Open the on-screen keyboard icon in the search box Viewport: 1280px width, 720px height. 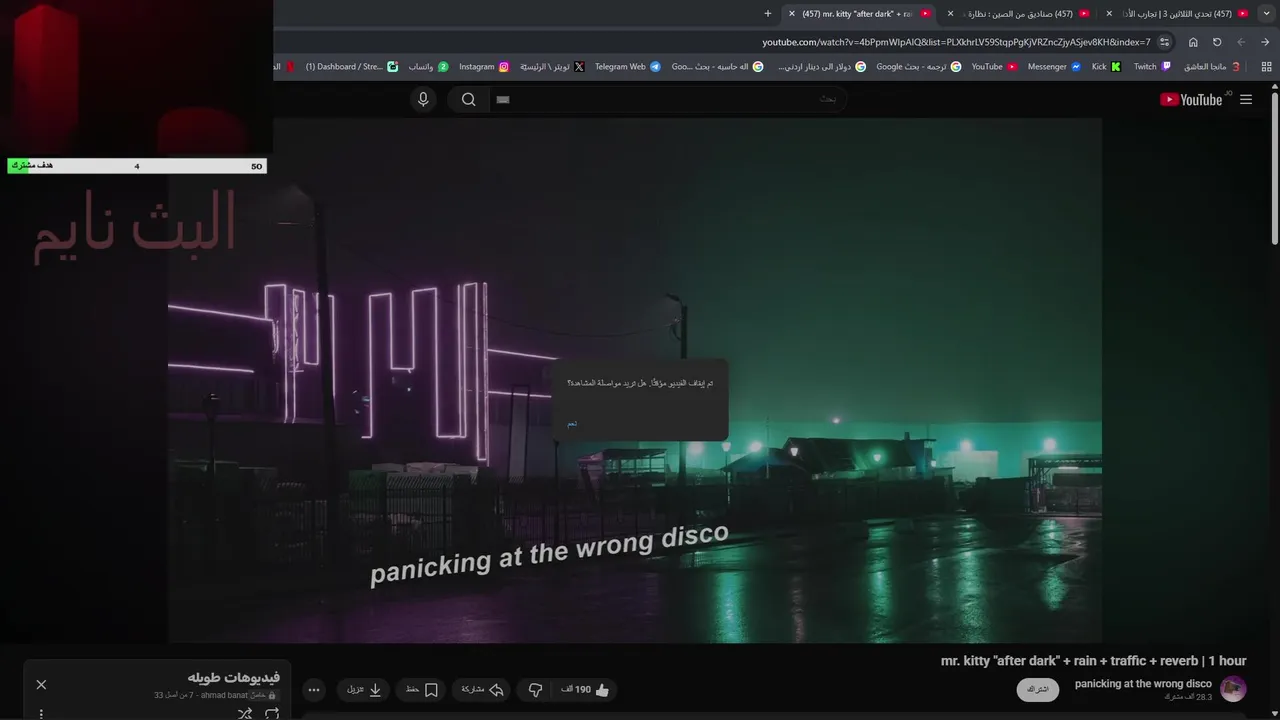[503, 99]
